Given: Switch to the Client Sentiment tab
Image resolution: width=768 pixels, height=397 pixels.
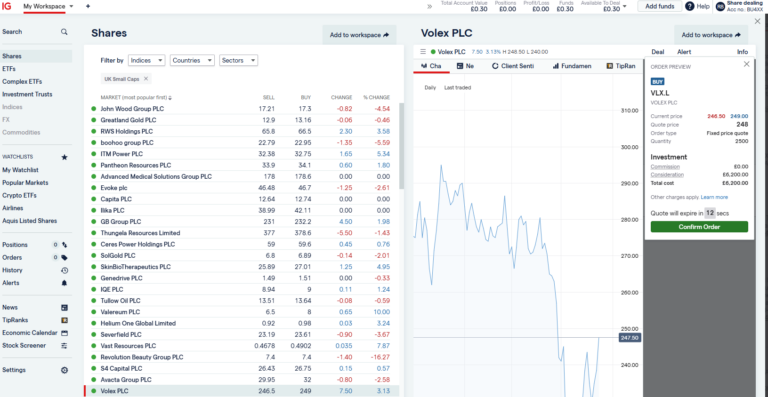Looking at the screenshot, I should (512, 66).
